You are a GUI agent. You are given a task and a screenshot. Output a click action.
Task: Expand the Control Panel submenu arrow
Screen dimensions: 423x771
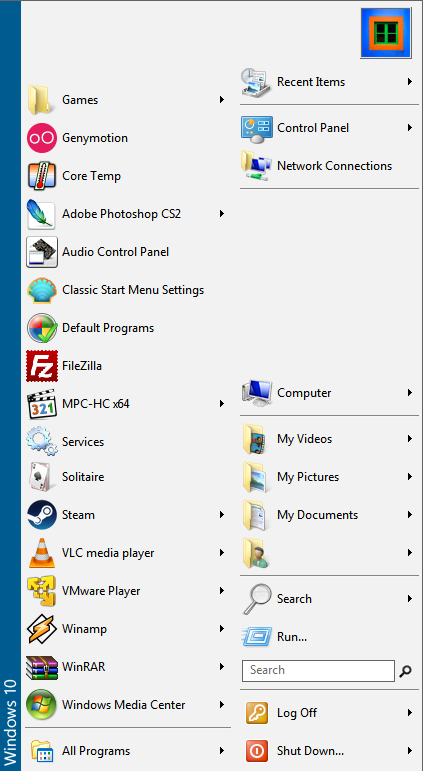410,128
